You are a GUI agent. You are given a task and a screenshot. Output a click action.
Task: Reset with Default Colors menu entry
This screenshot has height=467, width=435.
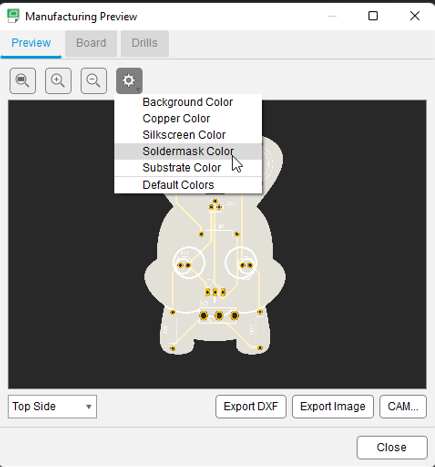point(188,185)
